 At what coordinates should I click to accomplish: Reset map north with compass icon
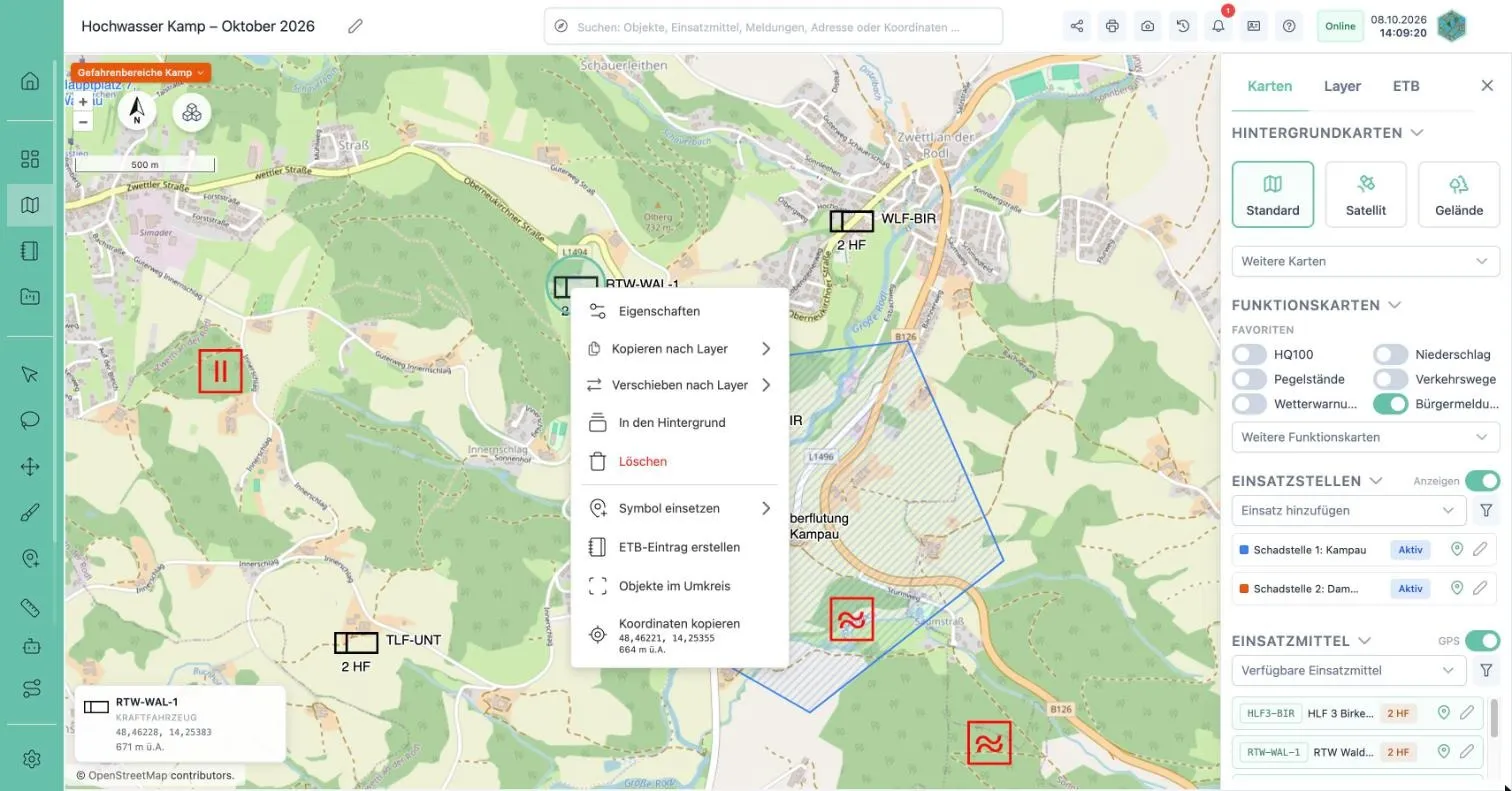(137, 111)
